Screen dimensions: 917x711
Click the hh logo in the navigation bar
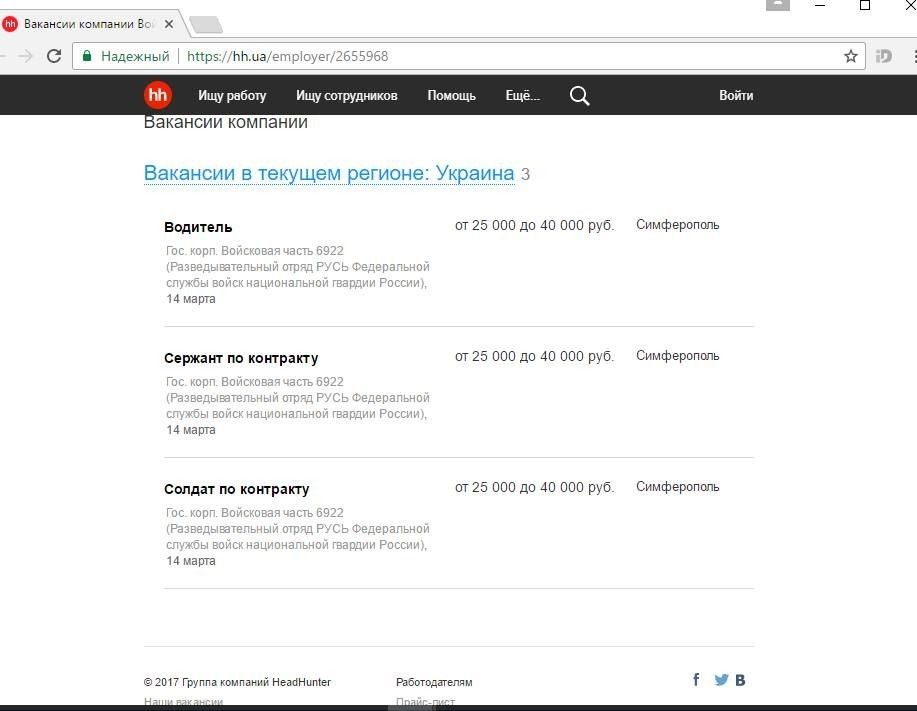[158, 95]
